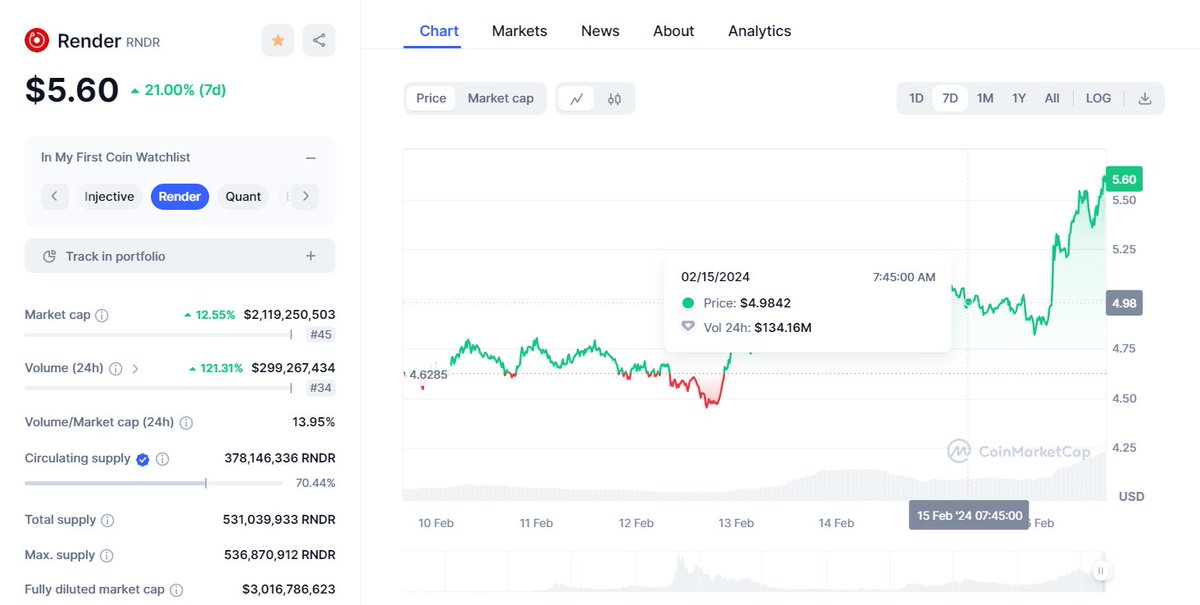This screenshot has width=1200, height=605.
Task: Open the Analytics tab
Action: (x=759, y=31)
